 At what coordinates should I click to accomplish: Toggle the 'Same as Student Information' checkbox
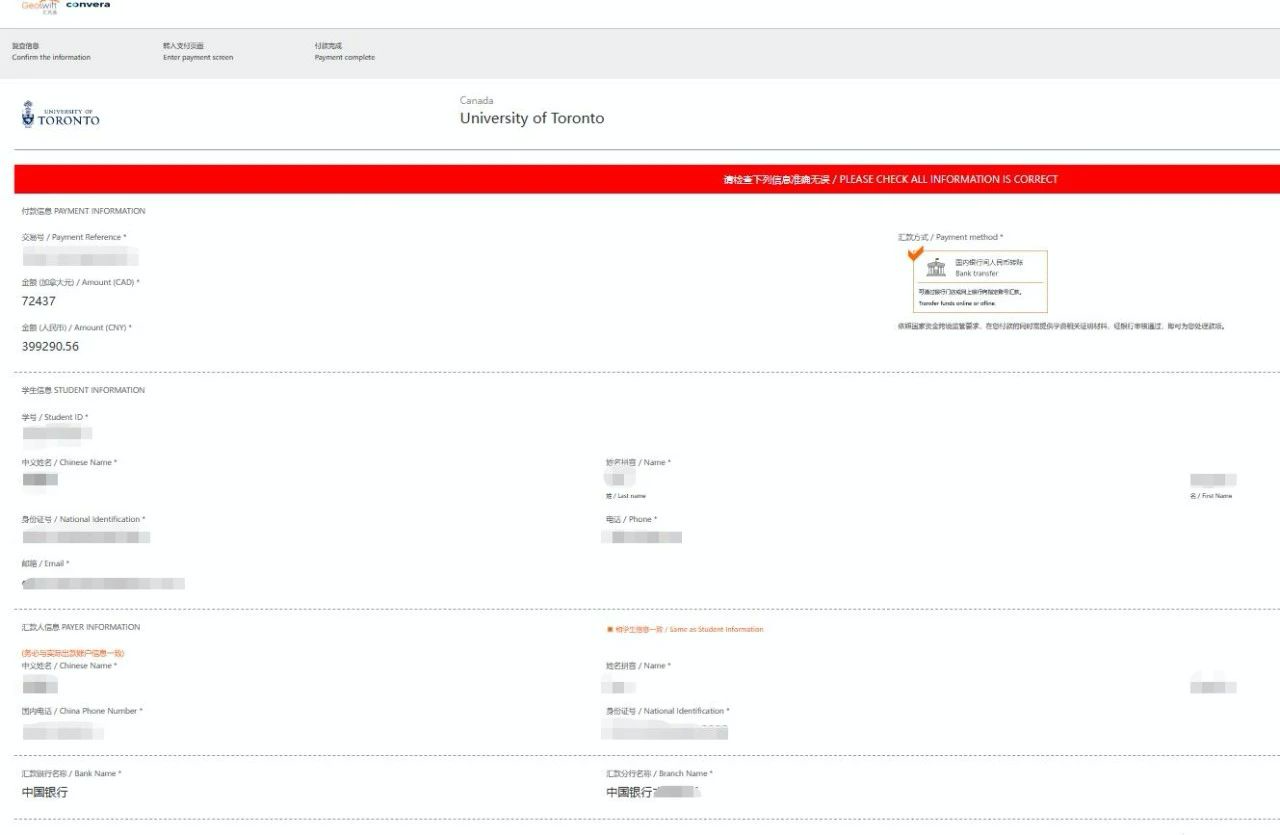tap(609, 629)
